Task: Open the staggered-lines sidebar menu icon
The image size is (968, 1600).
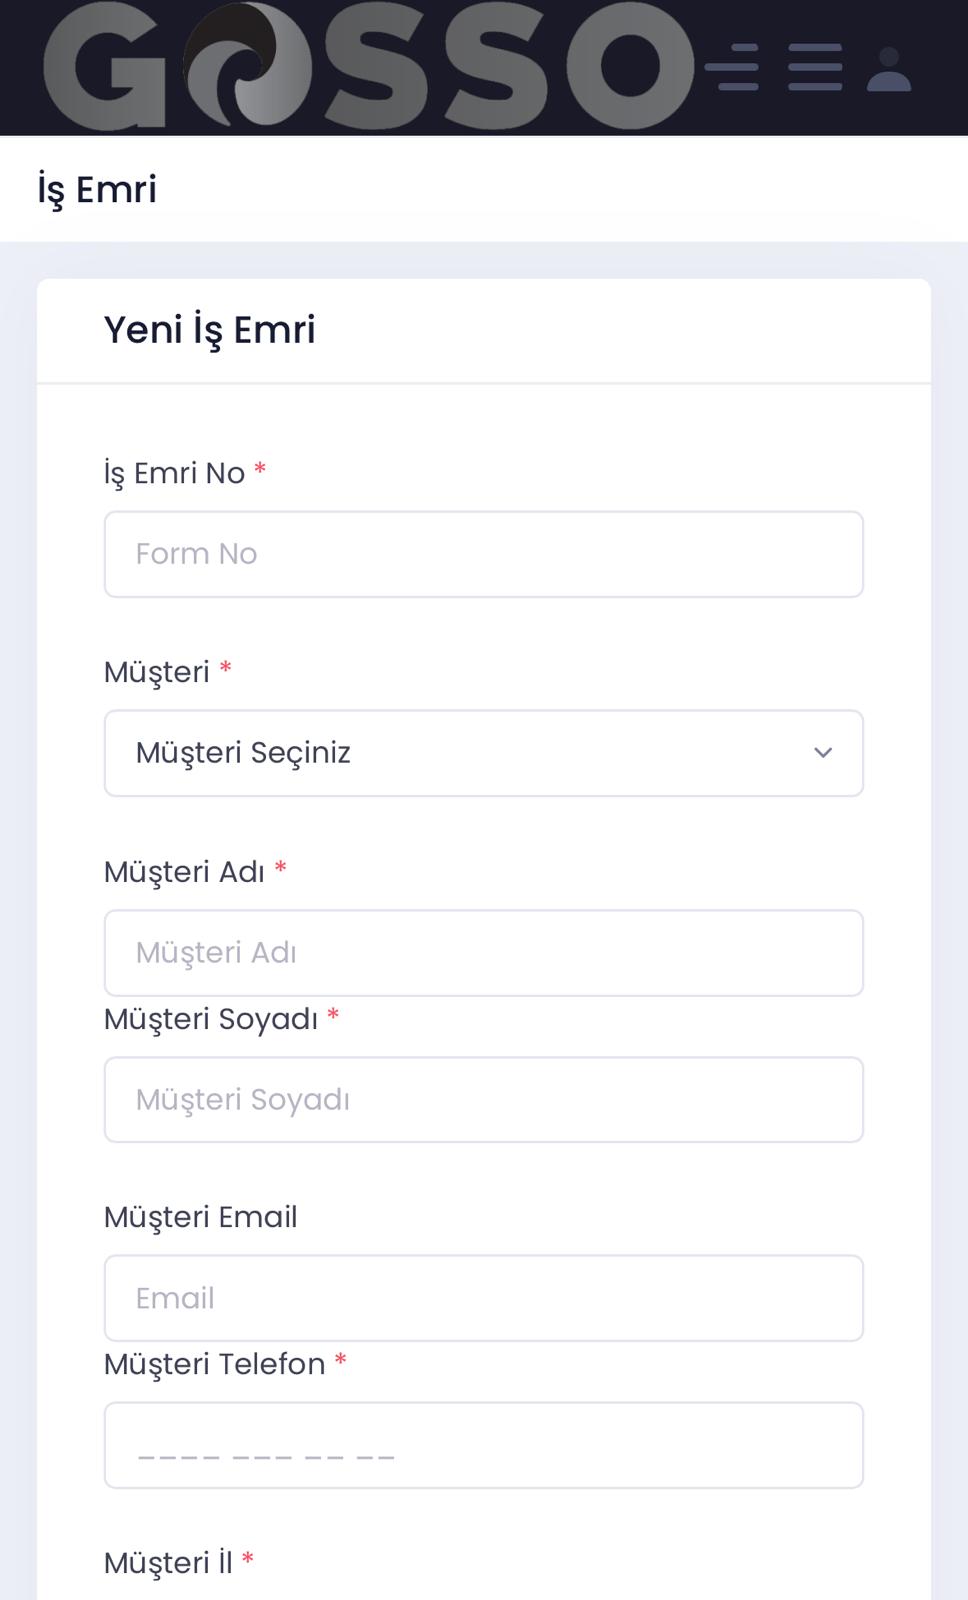Action: [732, 67]
